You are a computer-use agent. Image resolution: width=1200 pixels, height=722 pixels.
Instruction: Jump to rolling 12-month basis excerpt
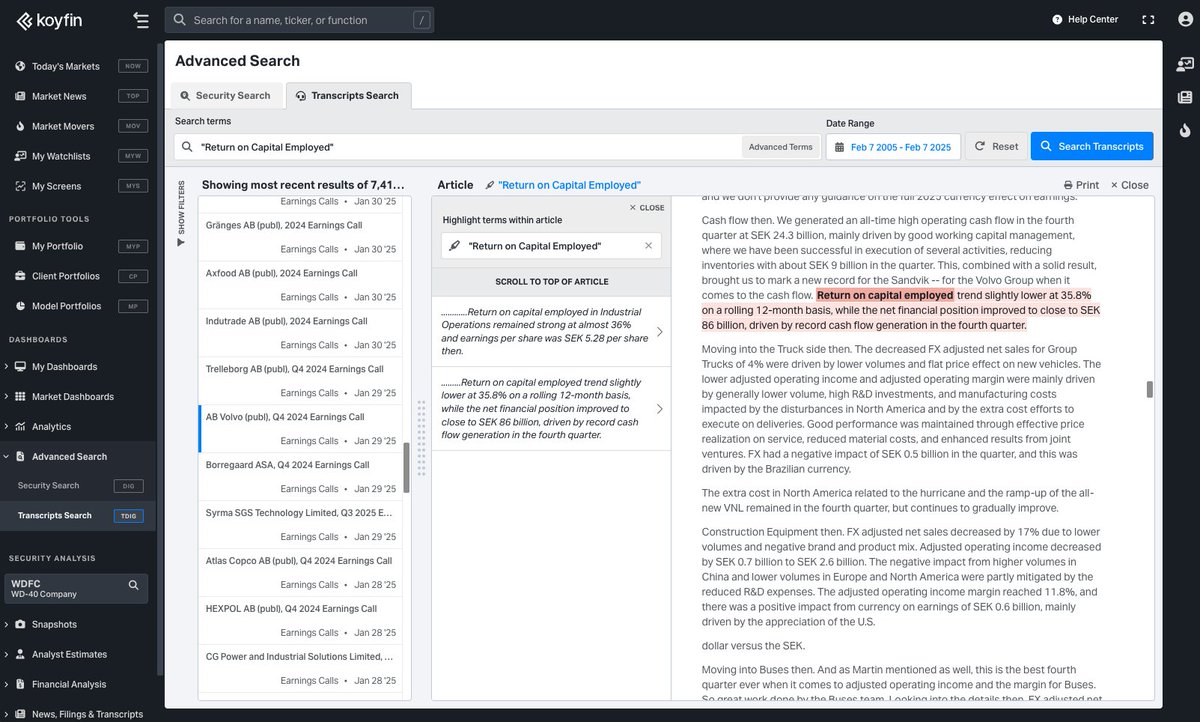[x=551, y=409]
